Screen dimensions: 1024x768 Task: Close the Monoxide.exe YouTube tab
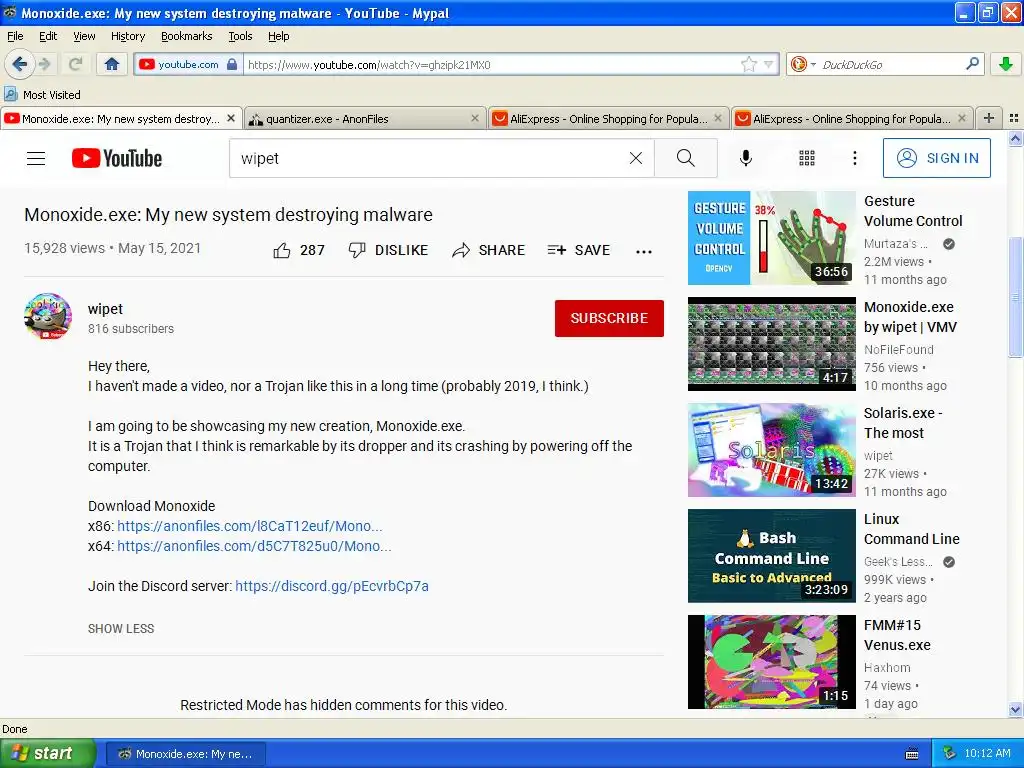coord(231,118)
